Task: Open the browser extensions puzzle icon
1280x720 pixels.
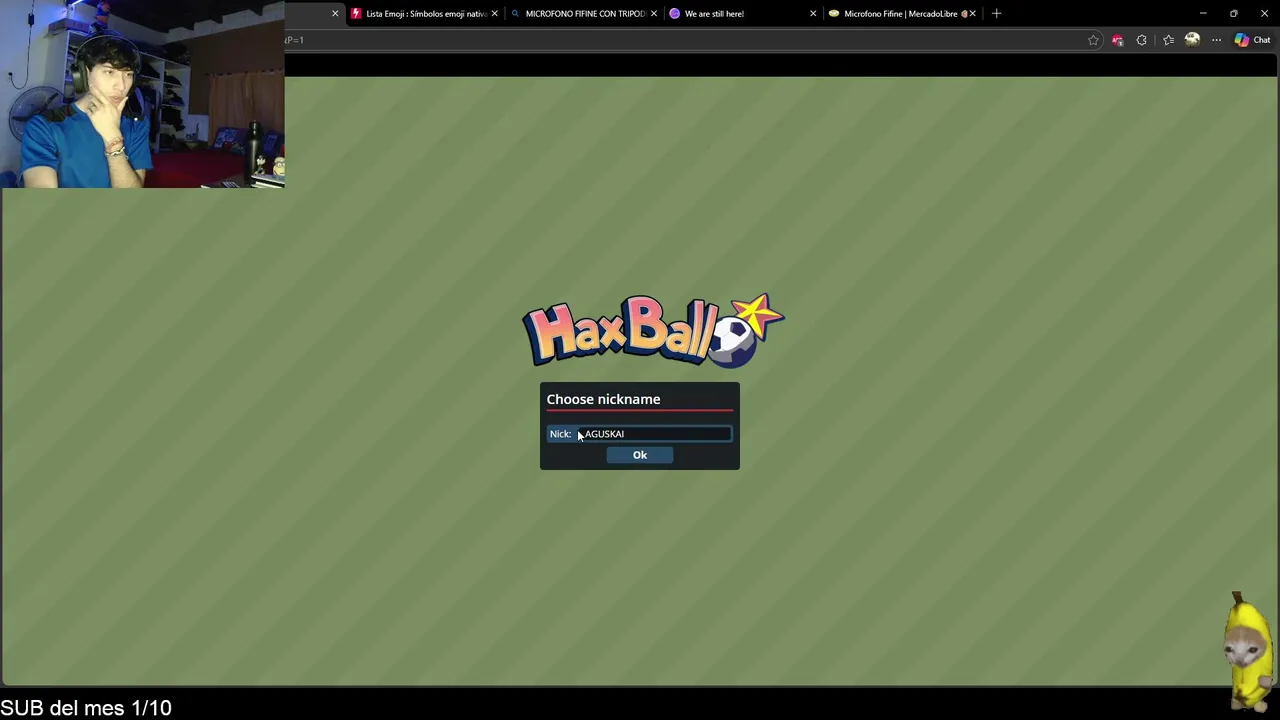Action: (1141, 40)
